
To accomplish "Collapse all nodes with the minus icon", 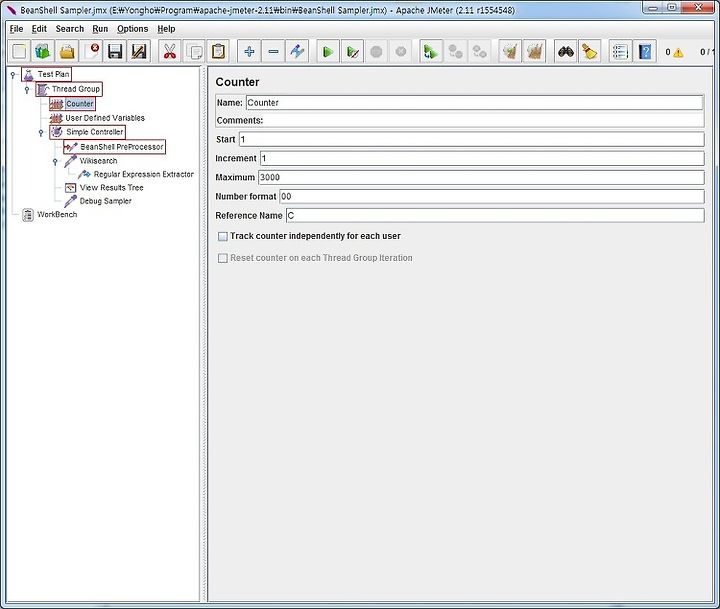I will pyautogui.click(x=273, y=51).
